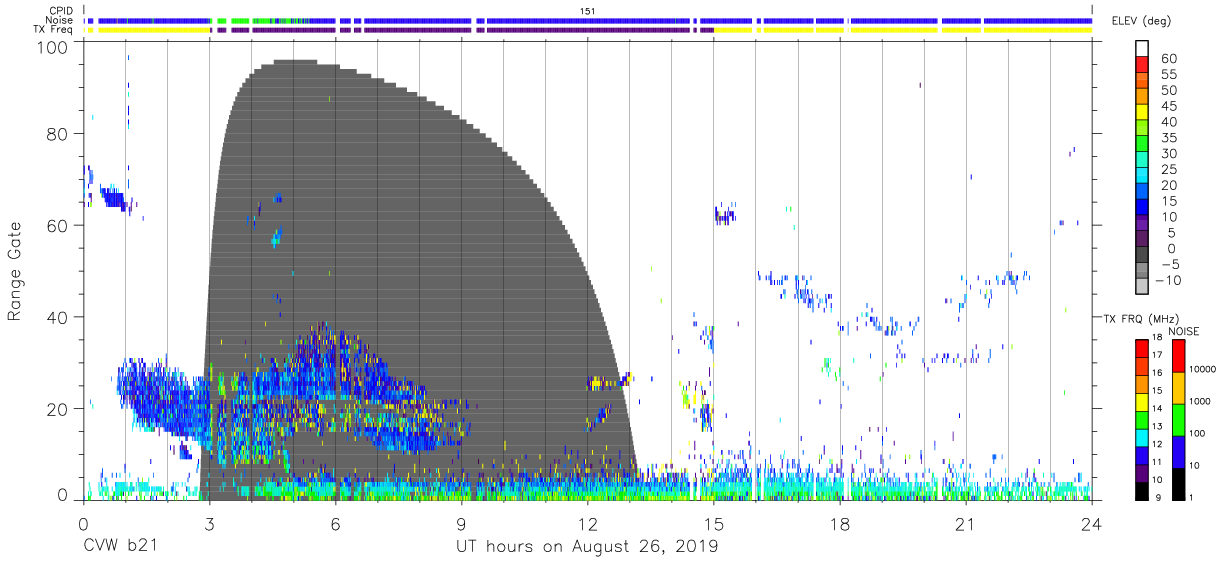1228x567 pixels.
Task: Click the cyan segment of the TX FRQ bar
Action: pos(1142,436)
